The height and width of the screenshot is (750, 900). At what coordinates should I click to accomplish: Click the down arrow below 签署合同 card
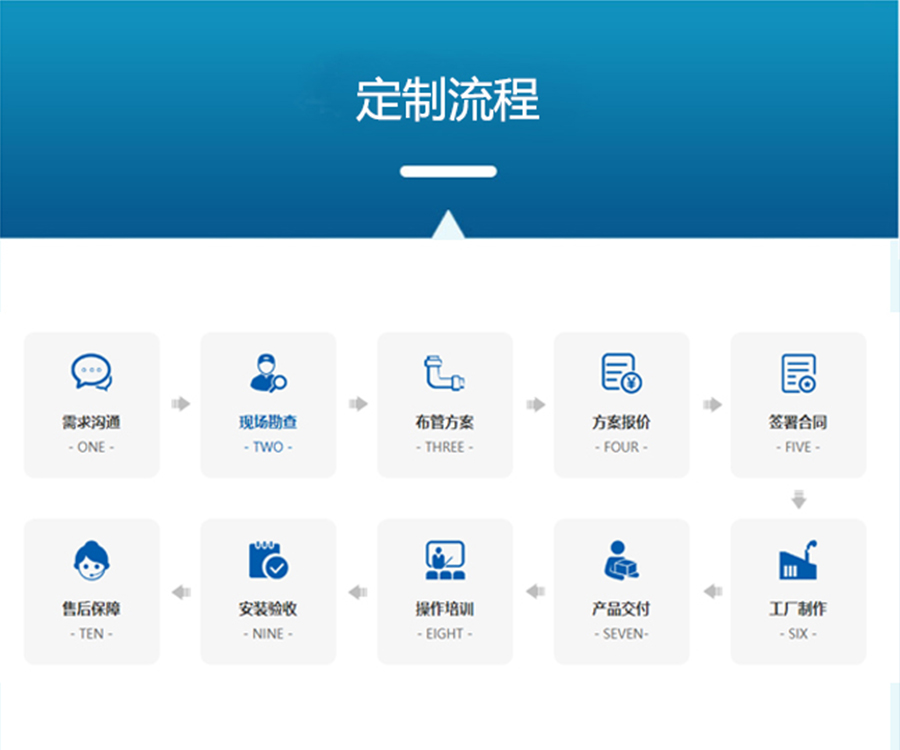click(x=798, y=499)
